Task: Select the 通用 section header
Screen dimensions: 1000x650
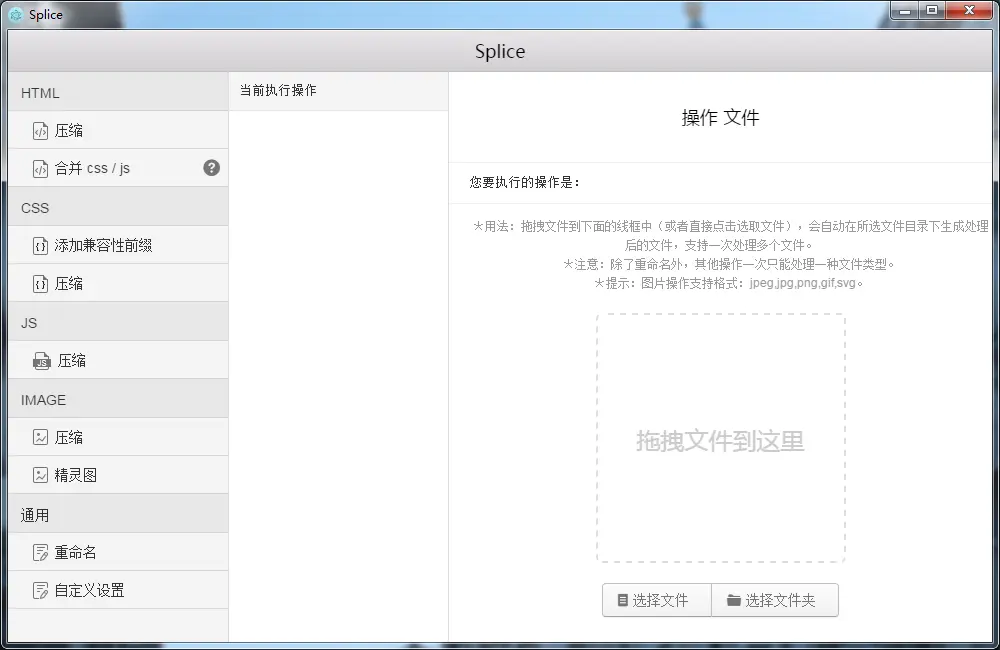Action: pos(35,514)
